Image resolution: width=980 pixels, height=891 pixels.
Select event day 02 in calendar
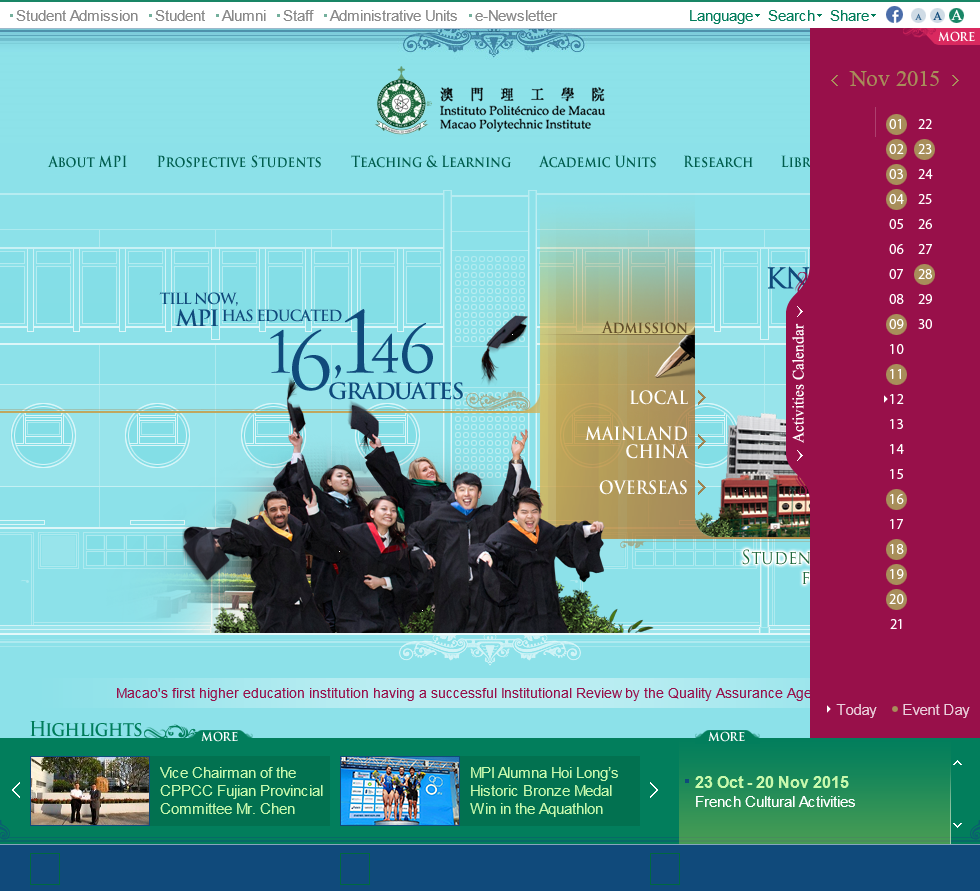tap(896, 149)
